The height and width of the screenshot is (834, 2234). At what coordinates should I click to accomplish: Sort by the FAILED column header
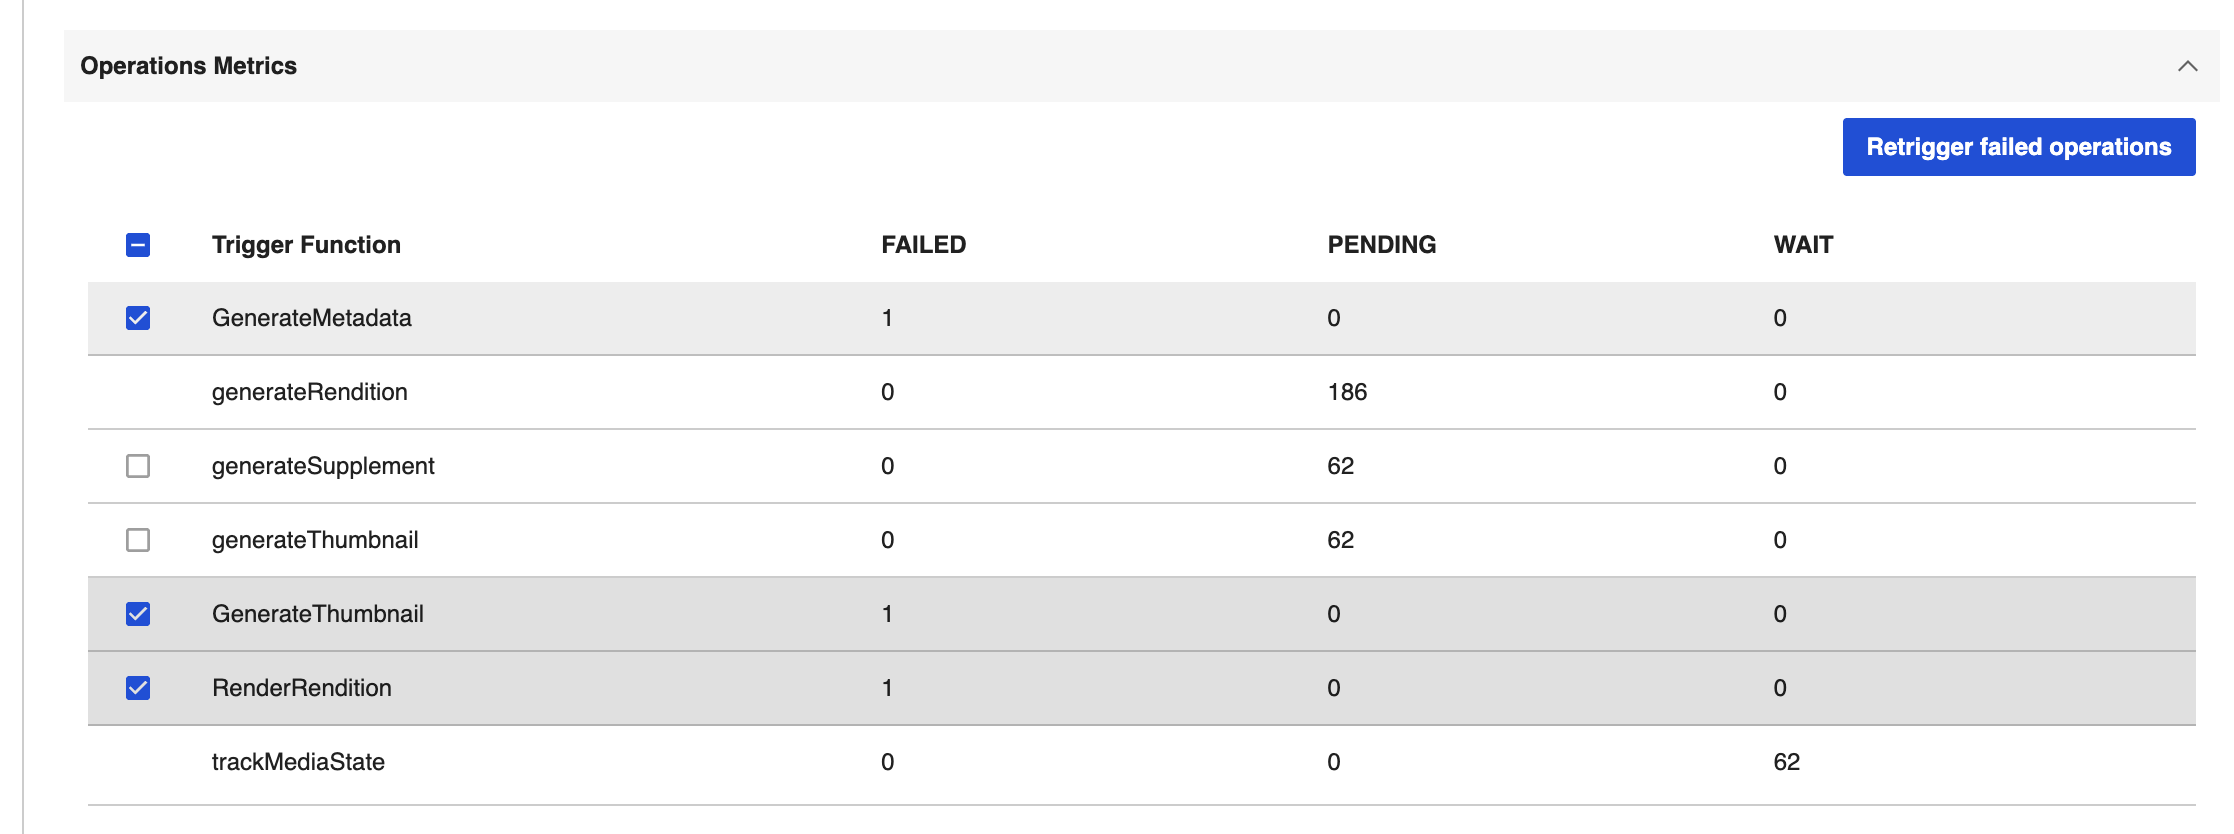[x=922, y=243]
